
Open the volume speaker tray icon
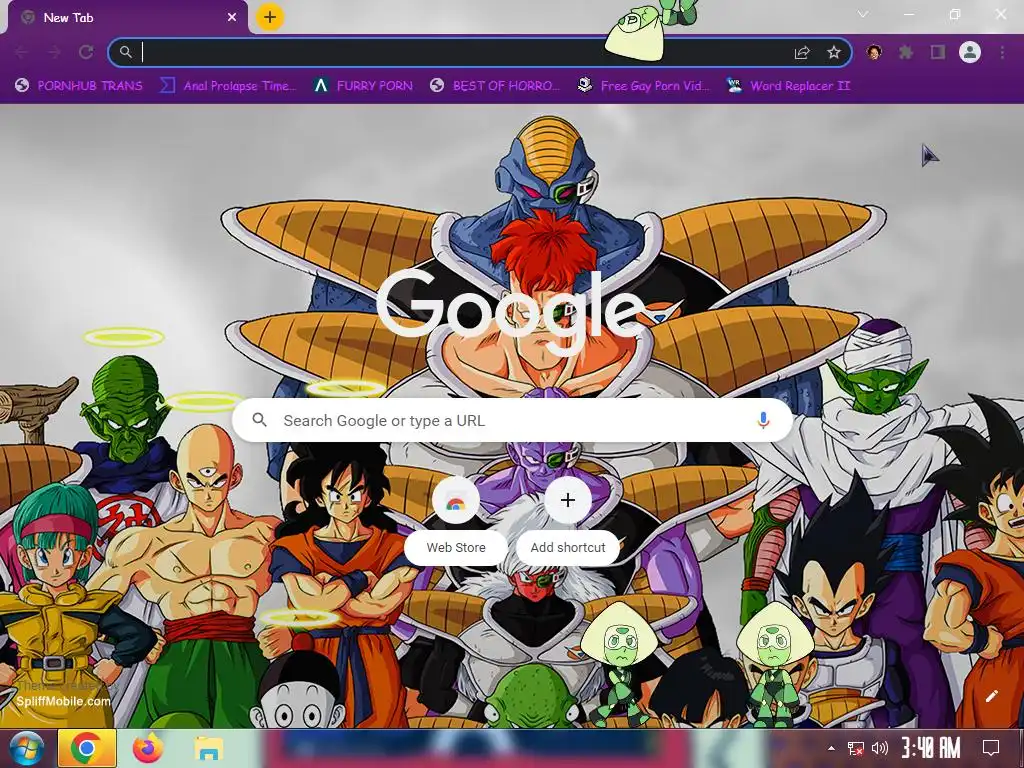pyautogui.click(x=880, y=748)
